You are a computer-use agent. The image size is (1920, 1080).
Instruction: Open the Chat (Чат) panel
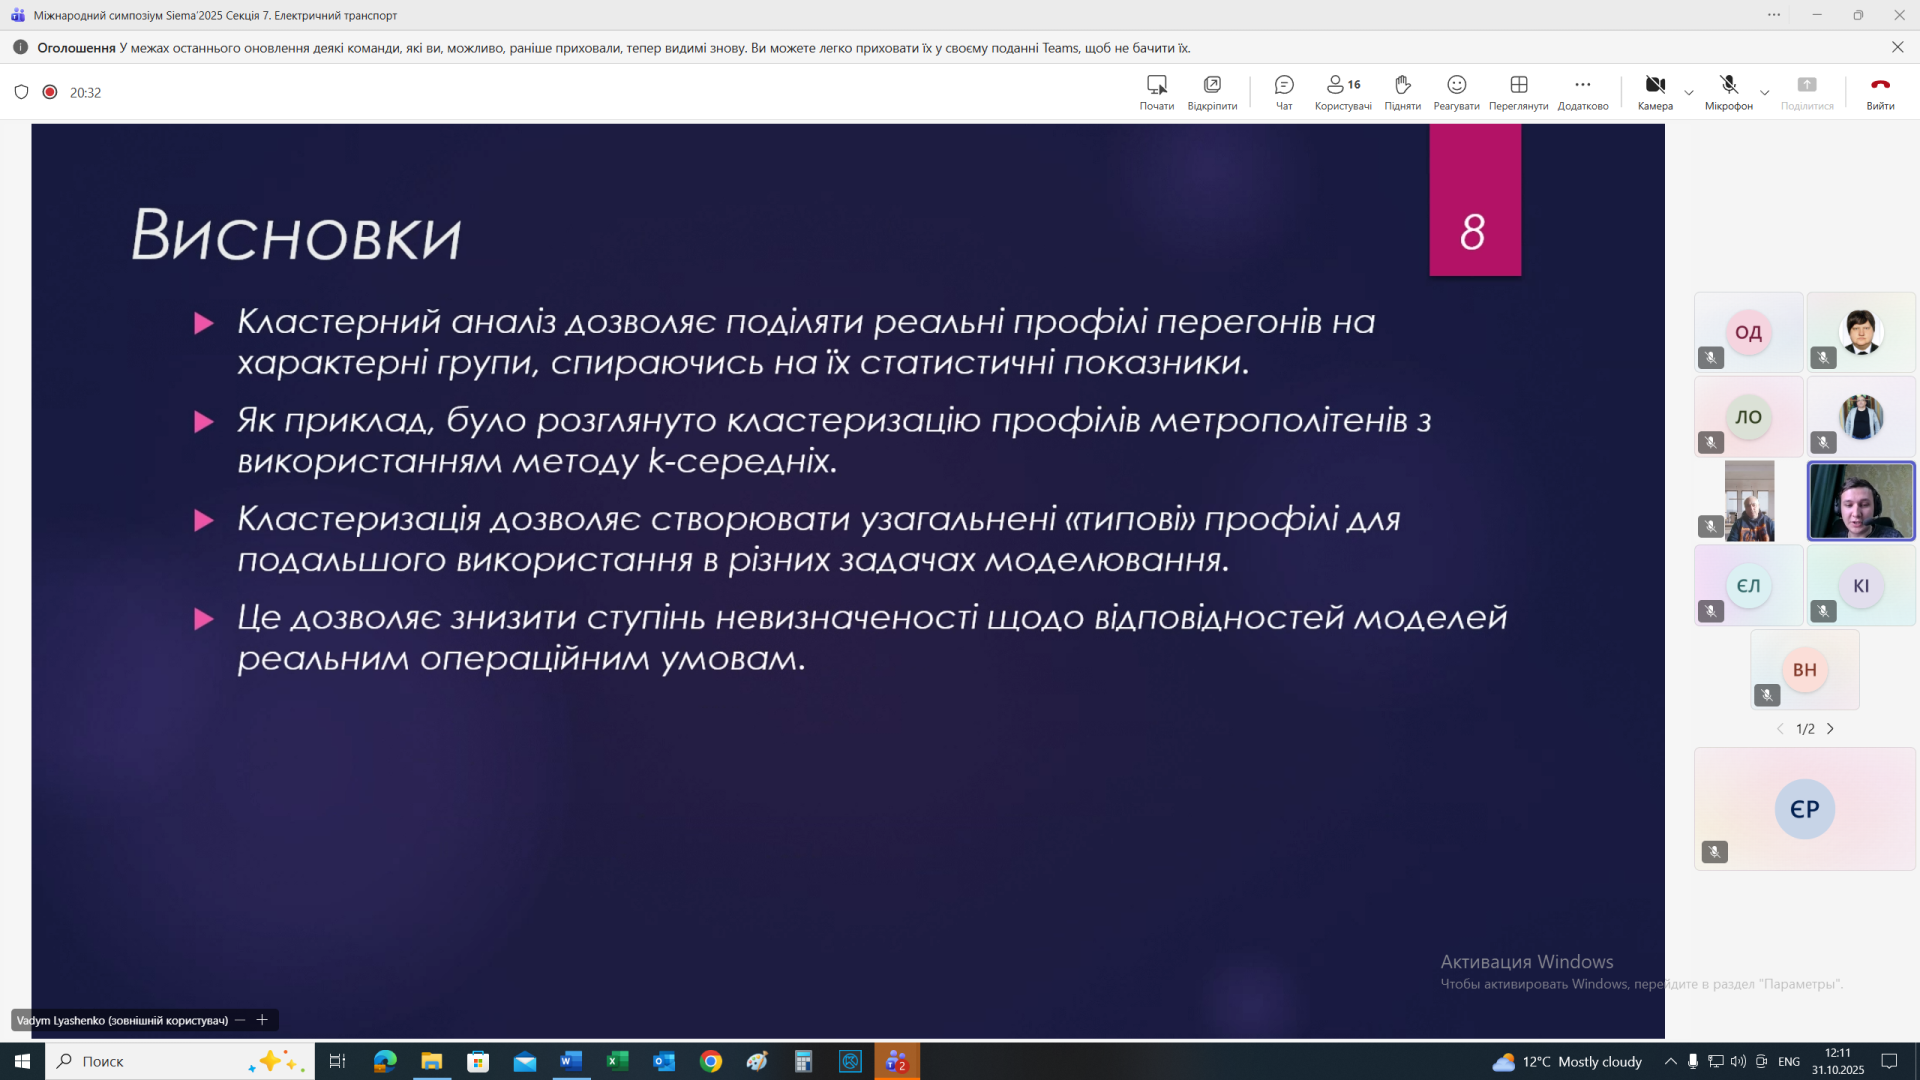[x=1284, y=91]
